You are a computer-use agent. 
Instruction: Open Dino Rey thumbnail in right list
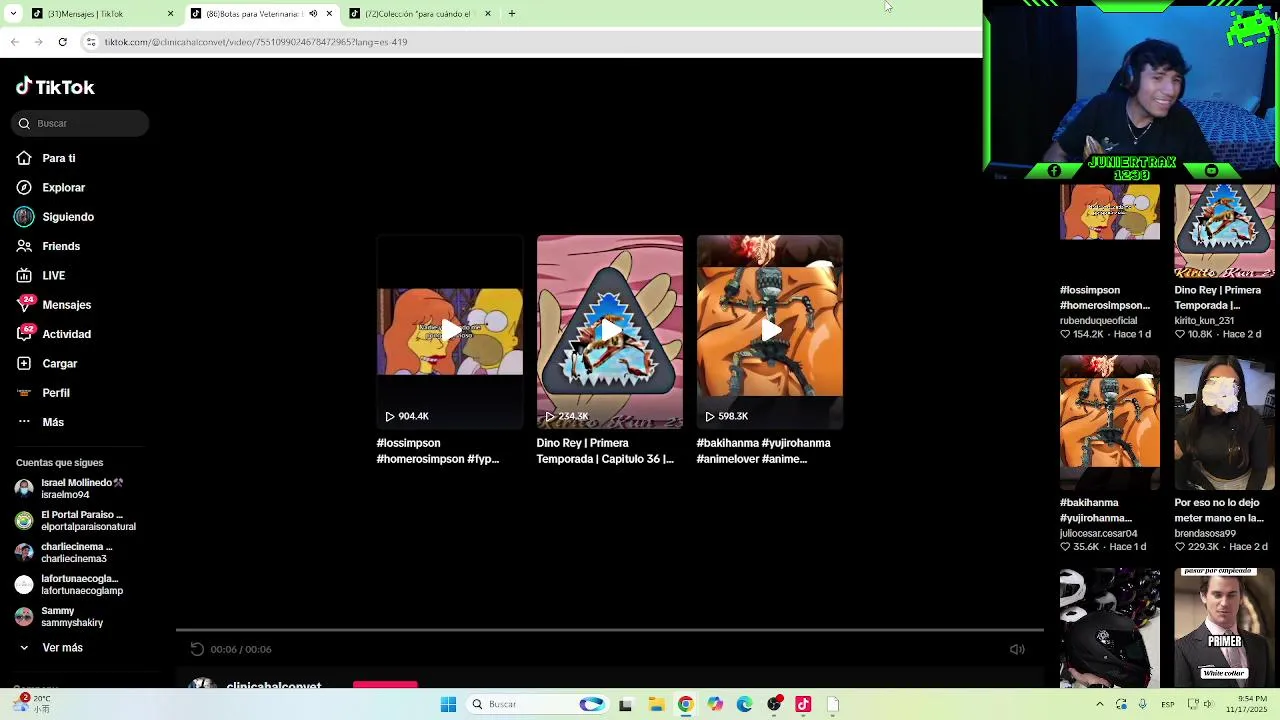point(1224,230)
